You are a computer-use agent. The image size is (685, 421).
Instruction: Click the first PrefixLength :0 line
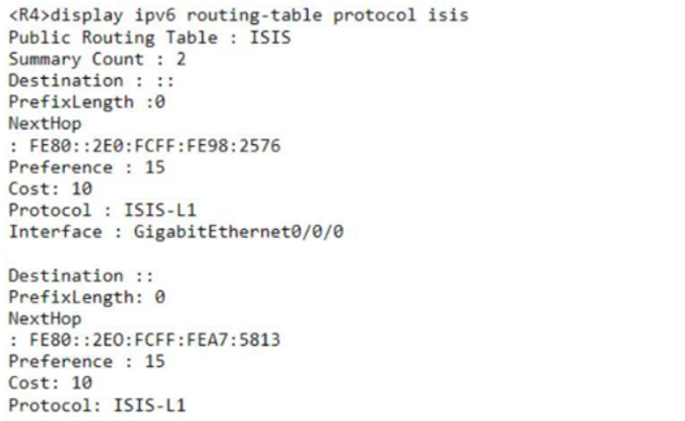tap(87, 102)
